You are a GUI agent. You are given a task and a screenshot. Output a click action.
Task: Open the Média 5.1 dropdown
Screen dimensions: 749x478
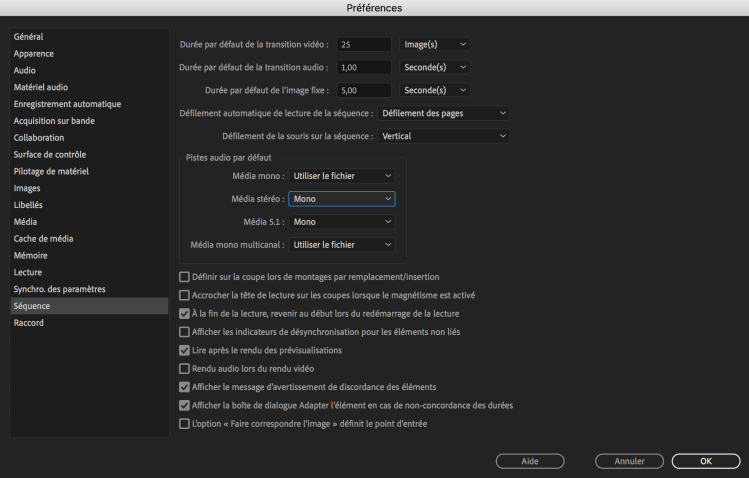[x=342, y=221]
